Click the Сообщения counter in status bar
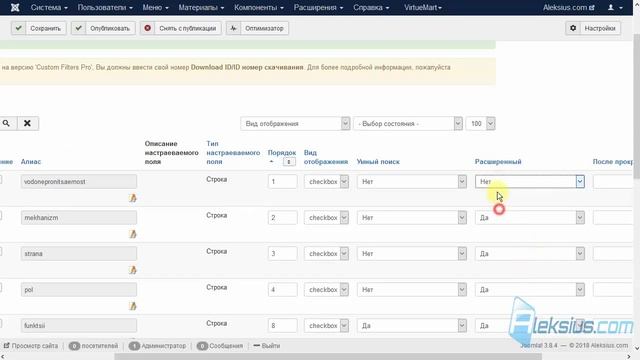Viewport: 640px width, 360px height. pyautogui.click(x=220, y=346)
